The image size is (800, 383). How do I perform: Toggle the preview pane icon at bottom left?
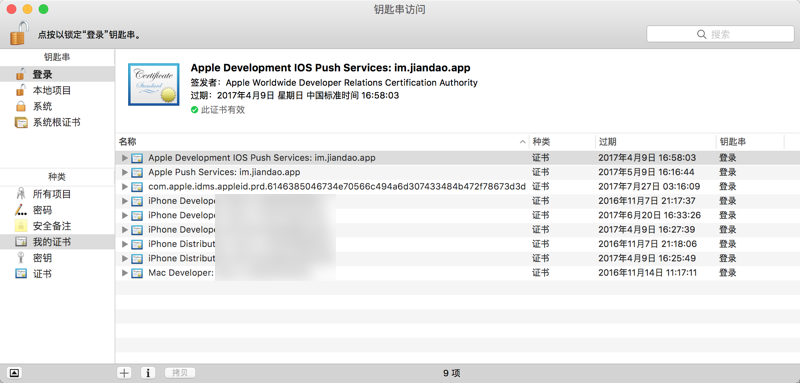click(x=14, y=373)
